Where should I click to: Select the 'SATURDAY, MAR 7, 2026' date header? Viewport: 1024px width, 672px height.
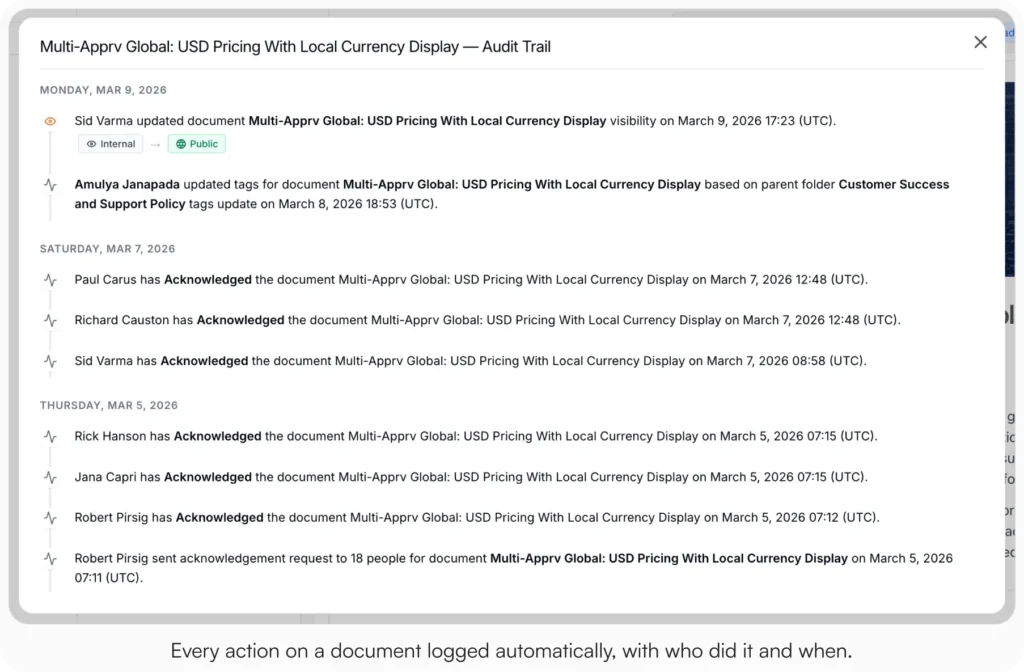click(108, 249)
